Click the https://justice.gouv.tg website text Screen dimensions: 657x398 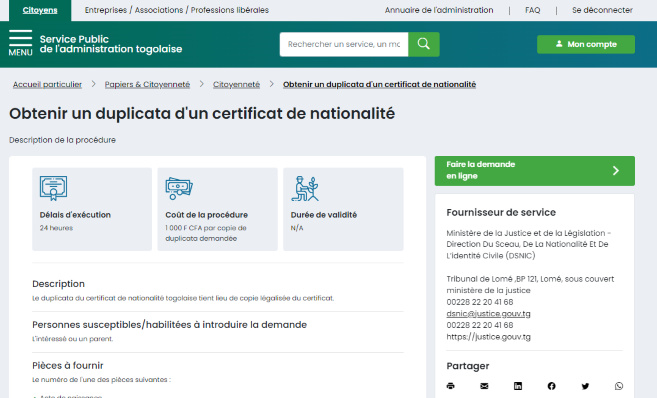coord(488,336)
